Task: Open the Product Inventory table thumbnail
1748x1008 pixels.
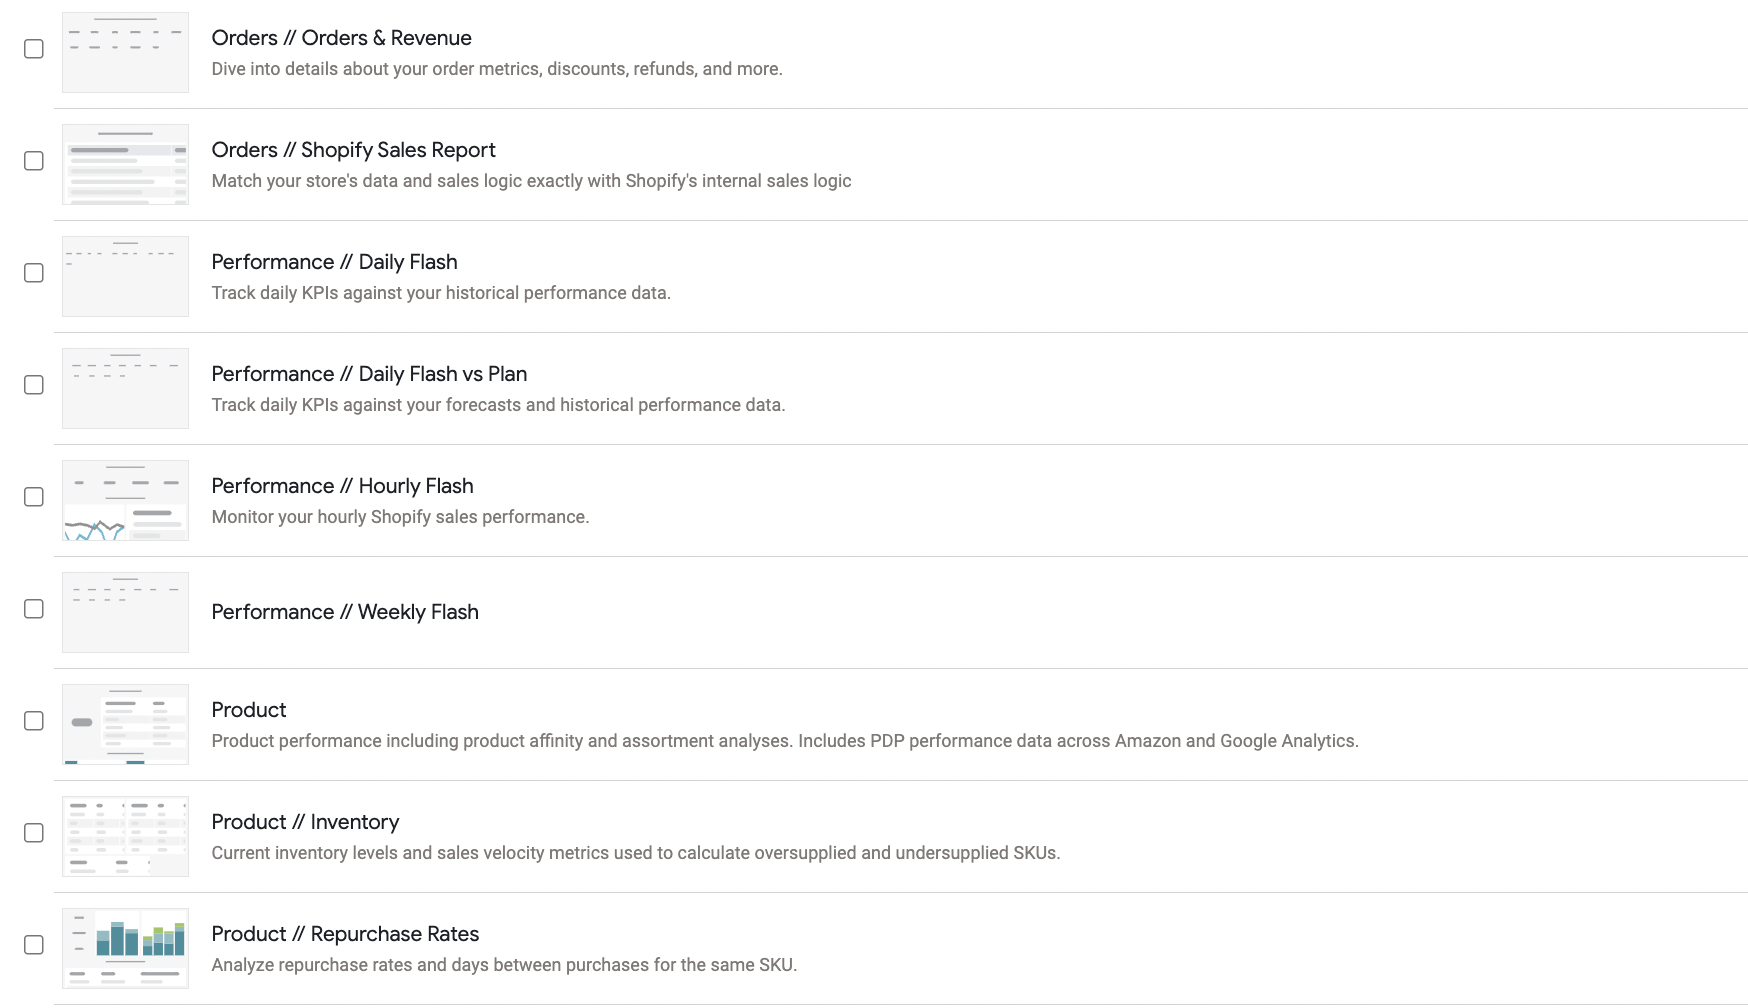Action: coord(125,837)
